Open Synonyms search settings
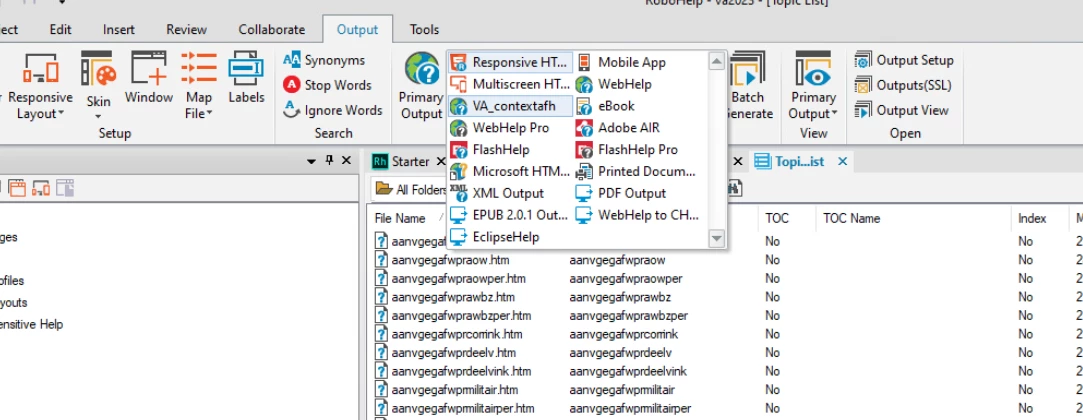 pos(324,60)
